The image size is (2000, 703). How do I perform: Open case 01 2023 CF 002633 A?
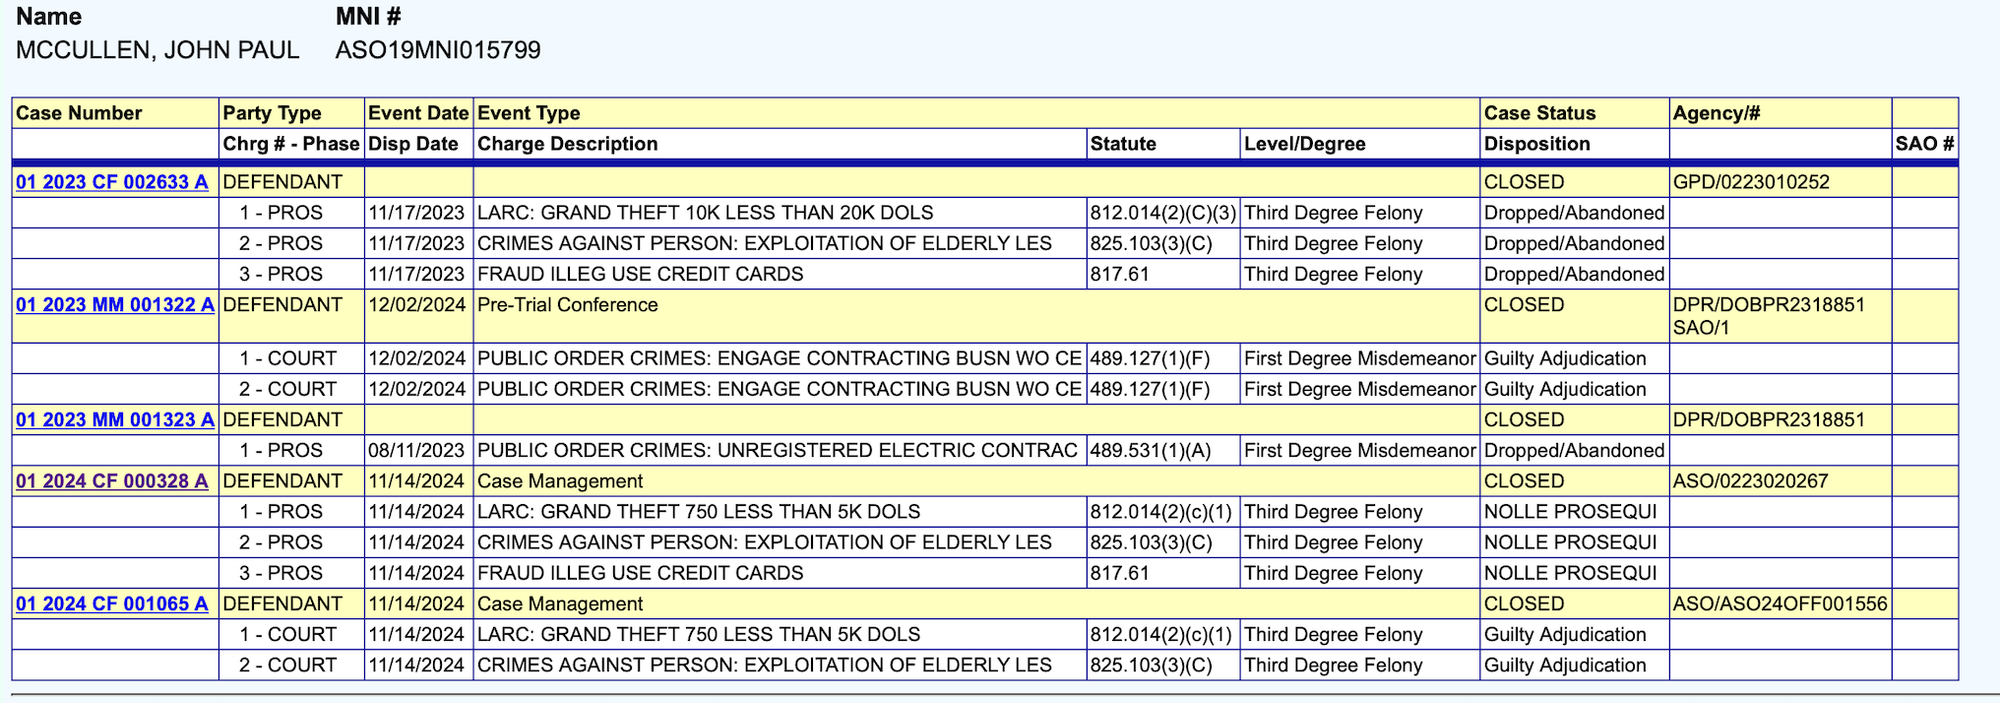[x=112, y=182]
